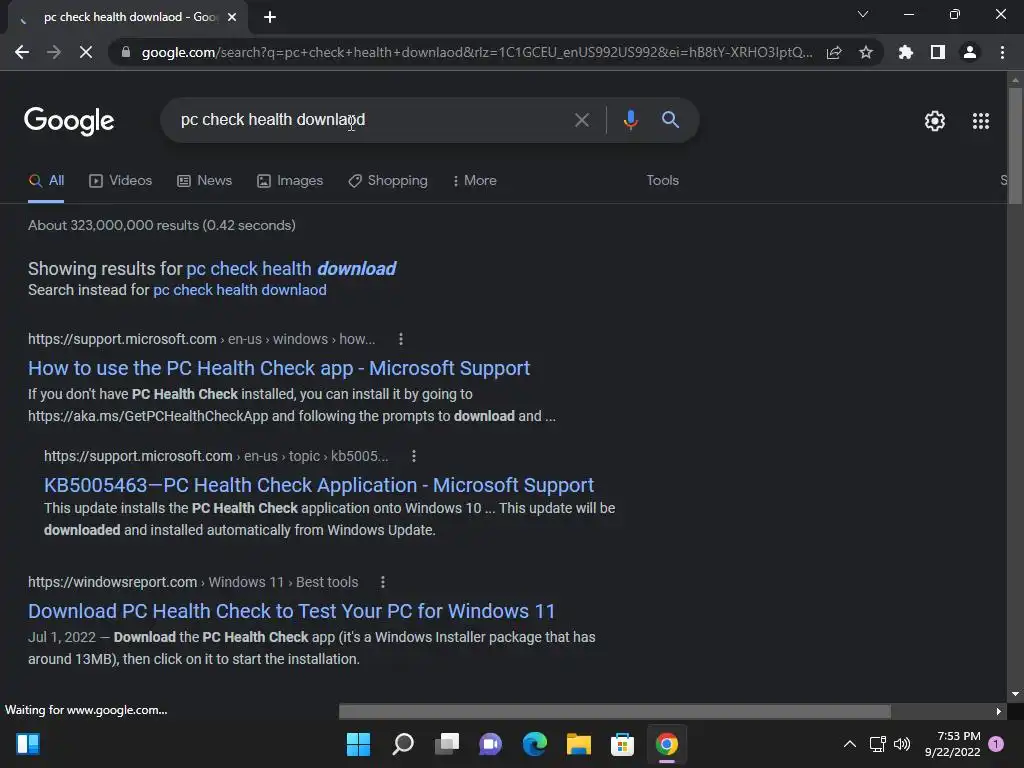Share this page via share icon
1024x768 pixels.
(x=834, y=52)
